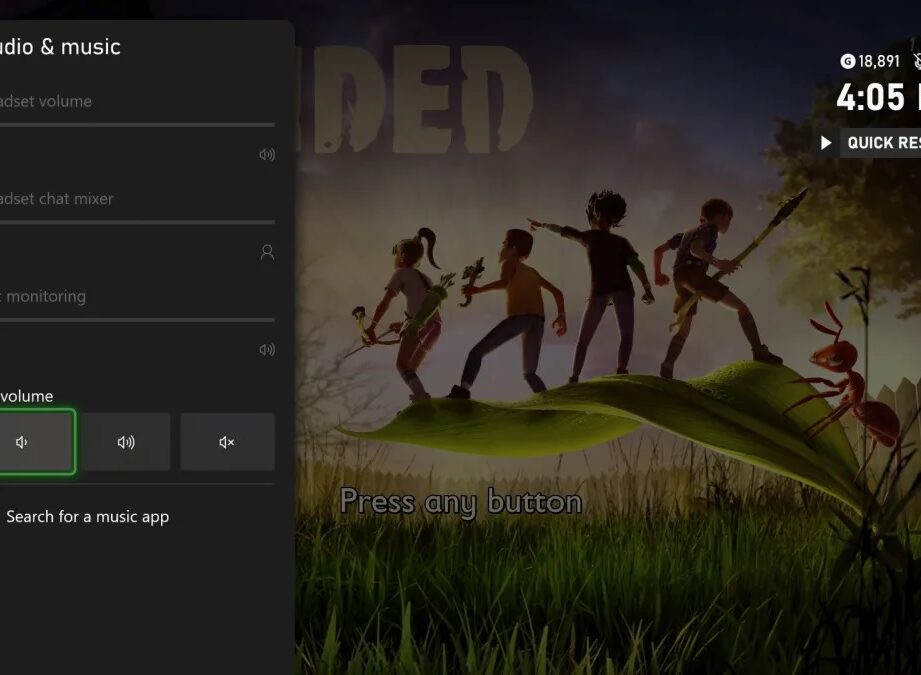Open Search for a music app
Image resolution: width=921 pixels, height=675 pixels.
88,517
